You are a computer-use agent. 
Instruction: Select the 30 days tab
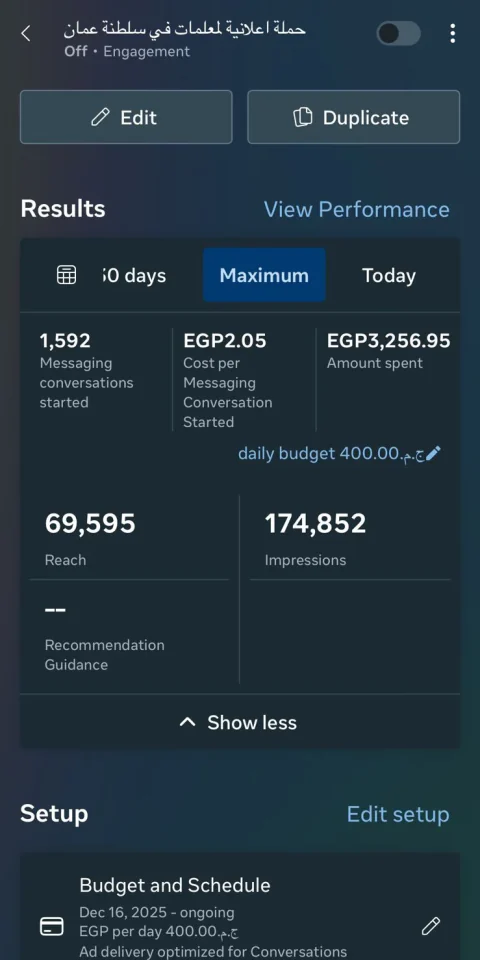pyautogui.click(x=134, y=276)
